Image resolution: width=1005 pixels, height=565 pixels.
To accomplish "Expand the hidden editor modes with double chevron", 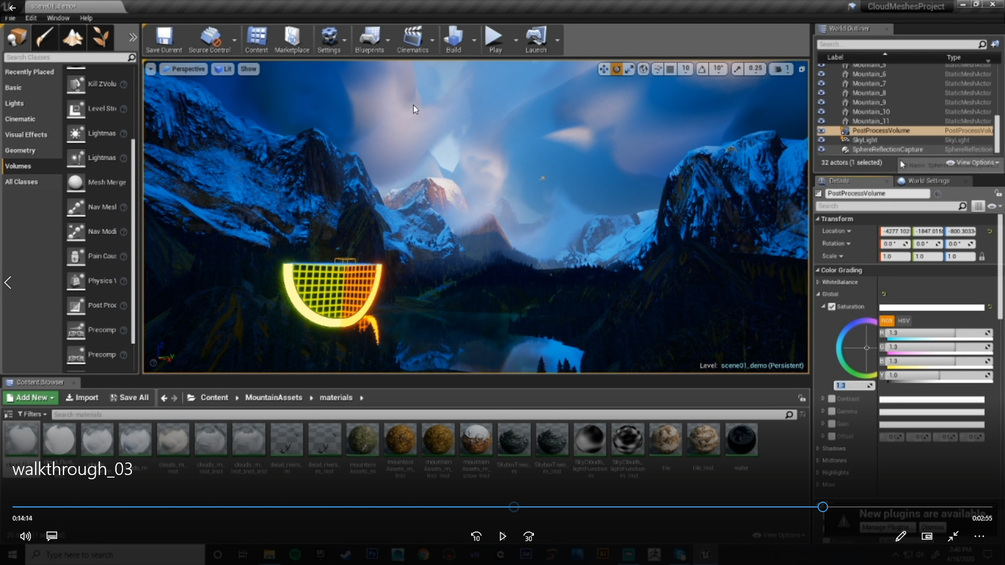I will [x=133, y=37].
